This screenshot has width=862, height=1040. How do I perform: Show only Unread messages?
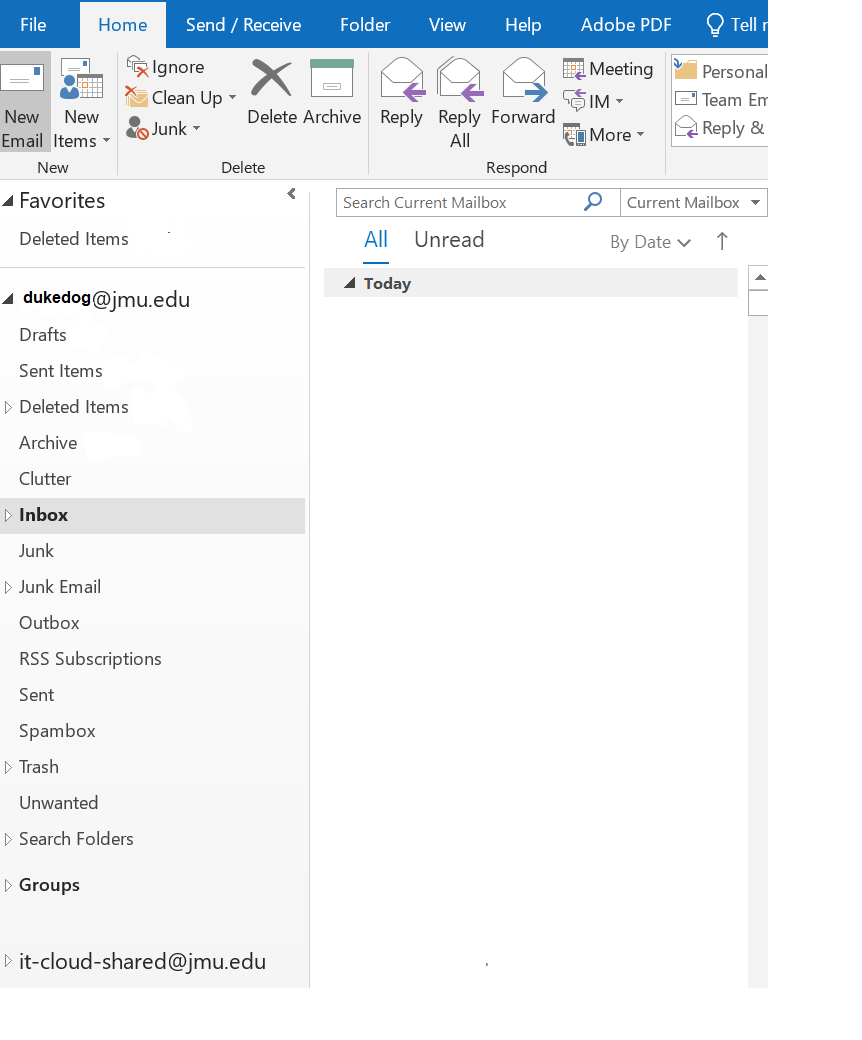click(449, 239)
